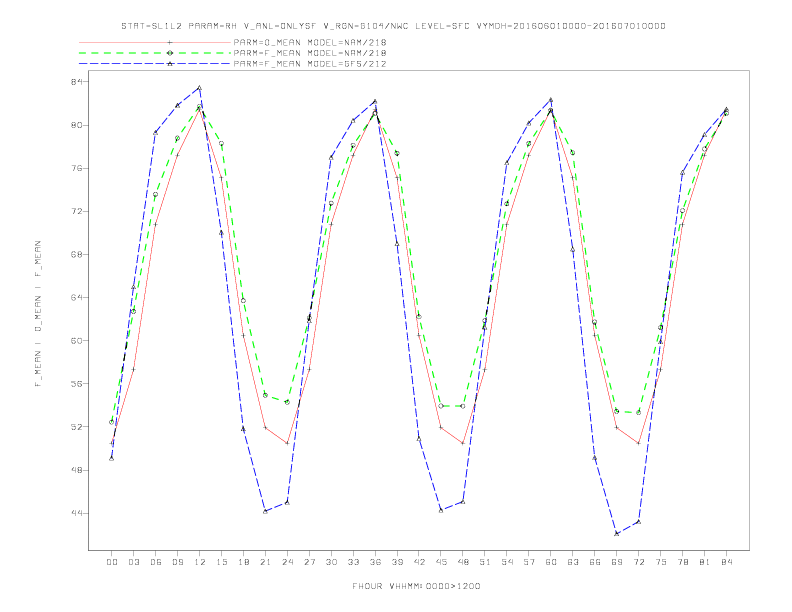Click x-axis tick label 75
Screen dimensions: 792x612
point(661,562)
